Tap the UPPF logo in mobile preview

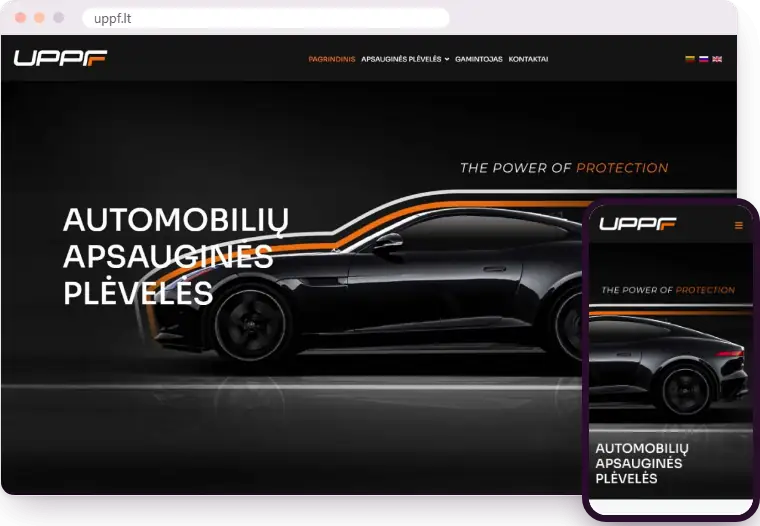[x=637, y=223]
